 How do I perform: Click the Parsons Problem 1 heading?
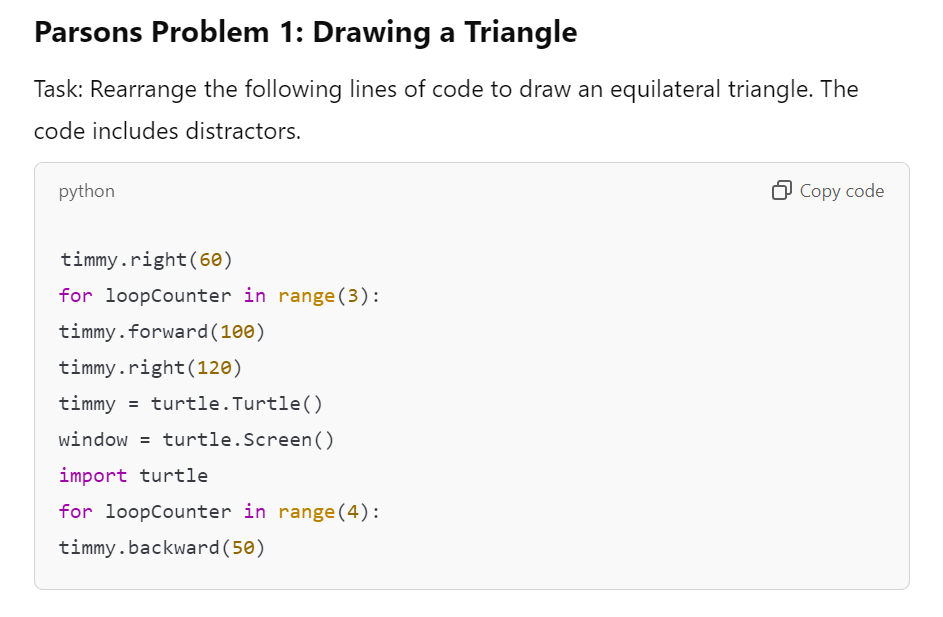(x=305, y=31)
